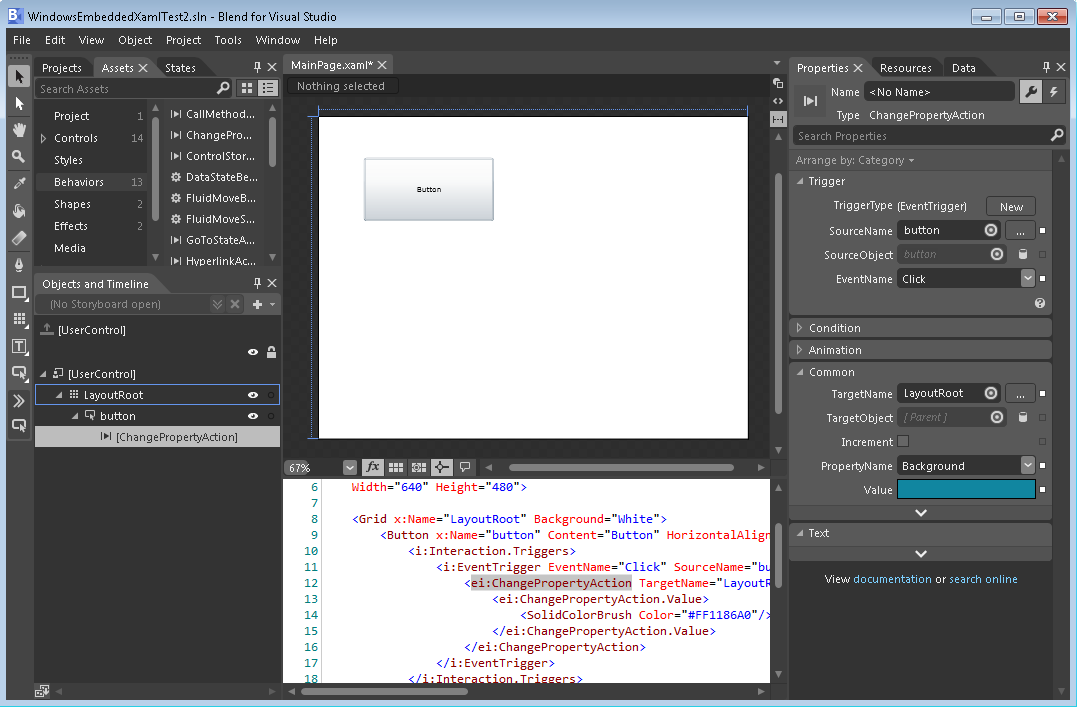Click the search magnifier in Search Assets
The width and height of the screenshot is (1077, 707).
tap(223, 88)
